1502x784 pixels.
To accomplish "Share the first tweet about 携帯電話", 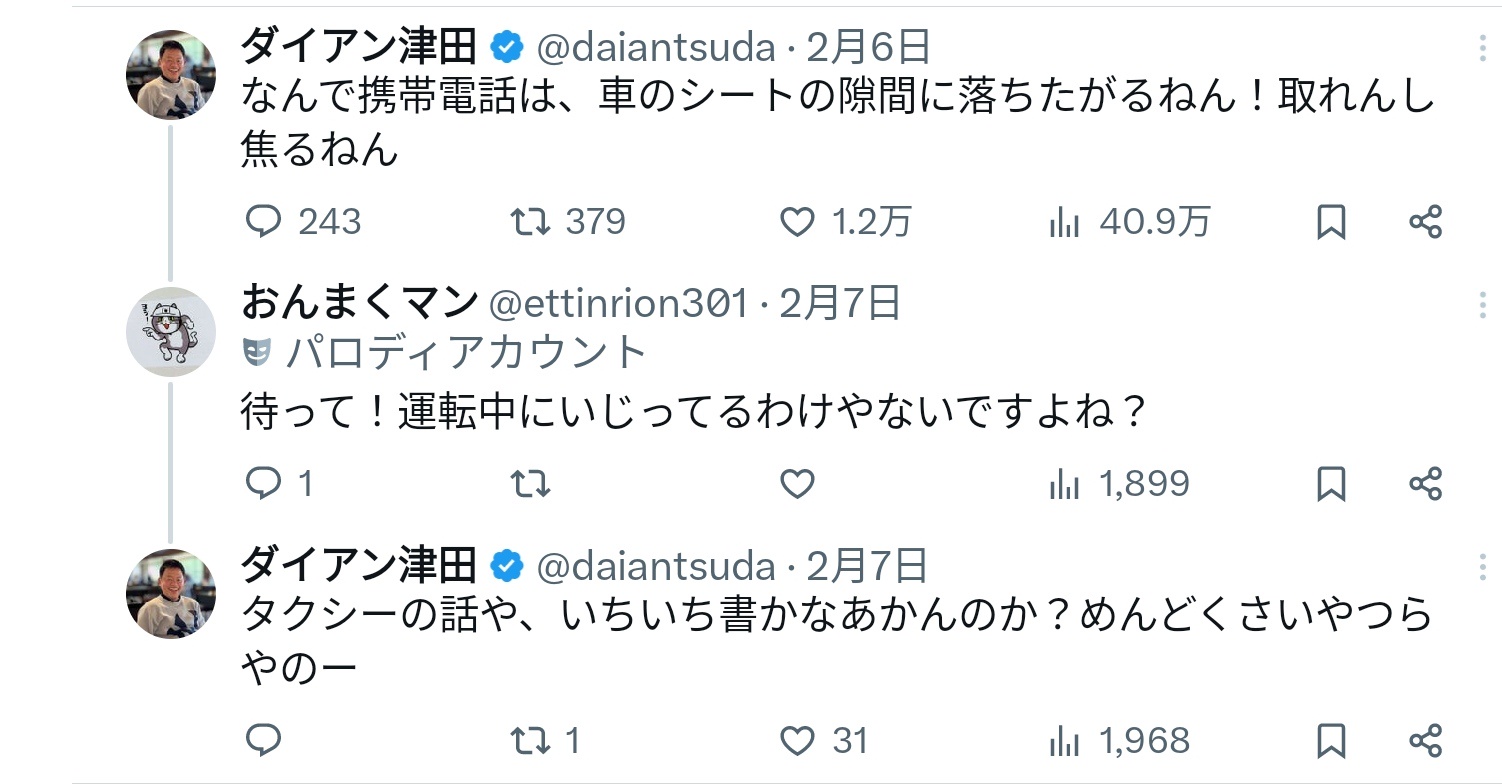I will point(1425,221).
